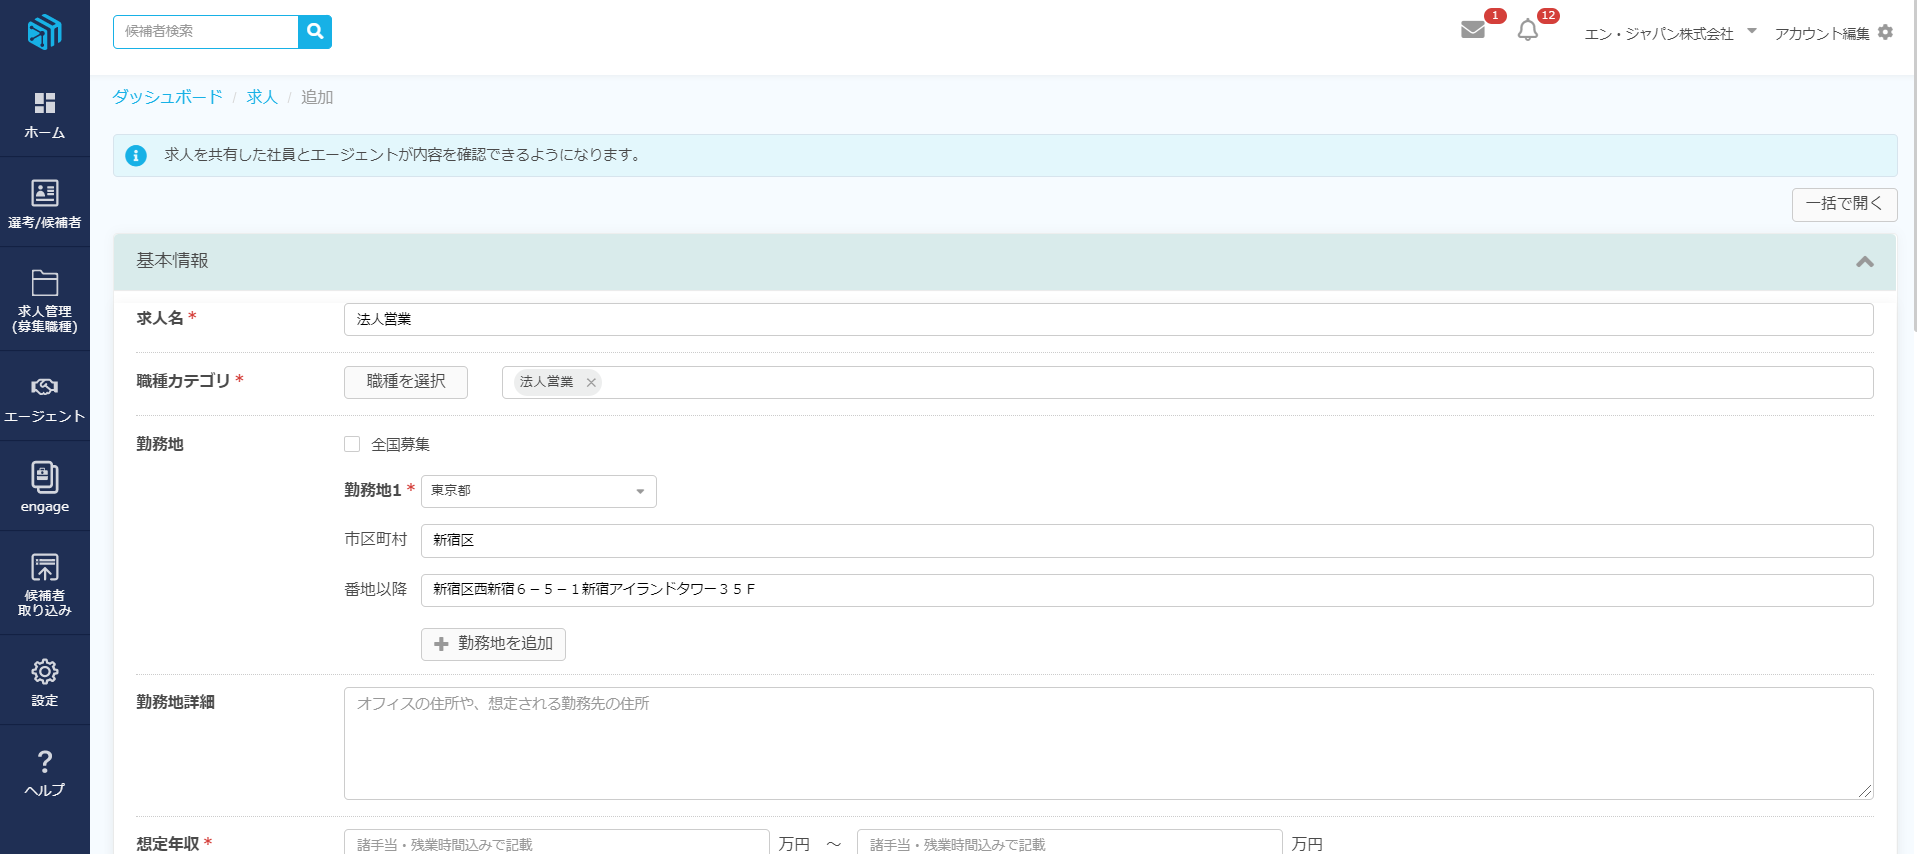Click the magnifier search button
The width and height of the screenshot is (1917, 854).
(315, 32)
